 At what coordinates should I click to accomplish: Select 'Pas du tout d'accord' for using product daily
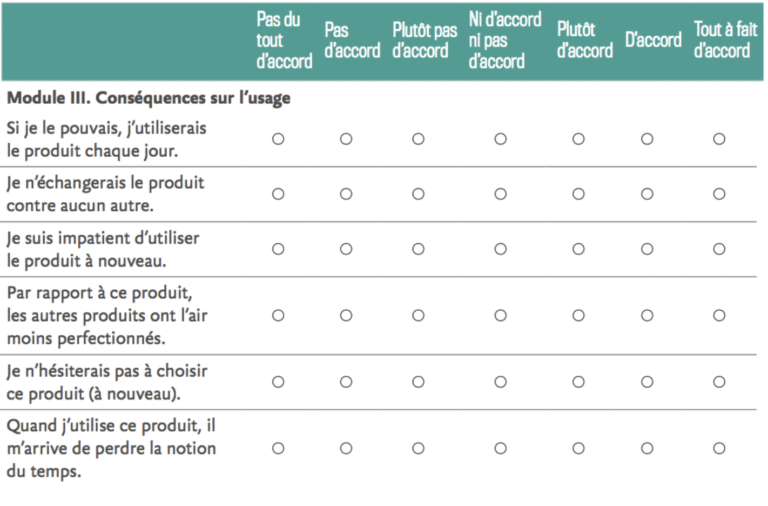[278, 139]
